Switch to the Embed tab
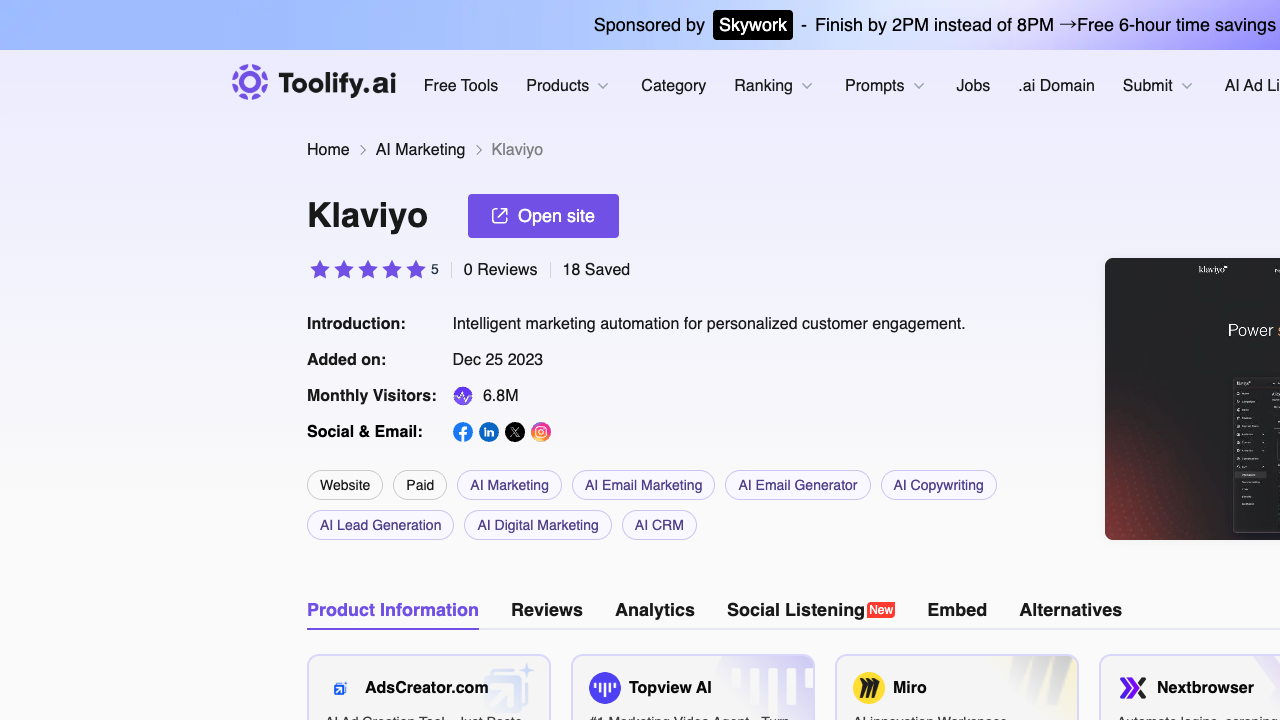 pos(957,610)
